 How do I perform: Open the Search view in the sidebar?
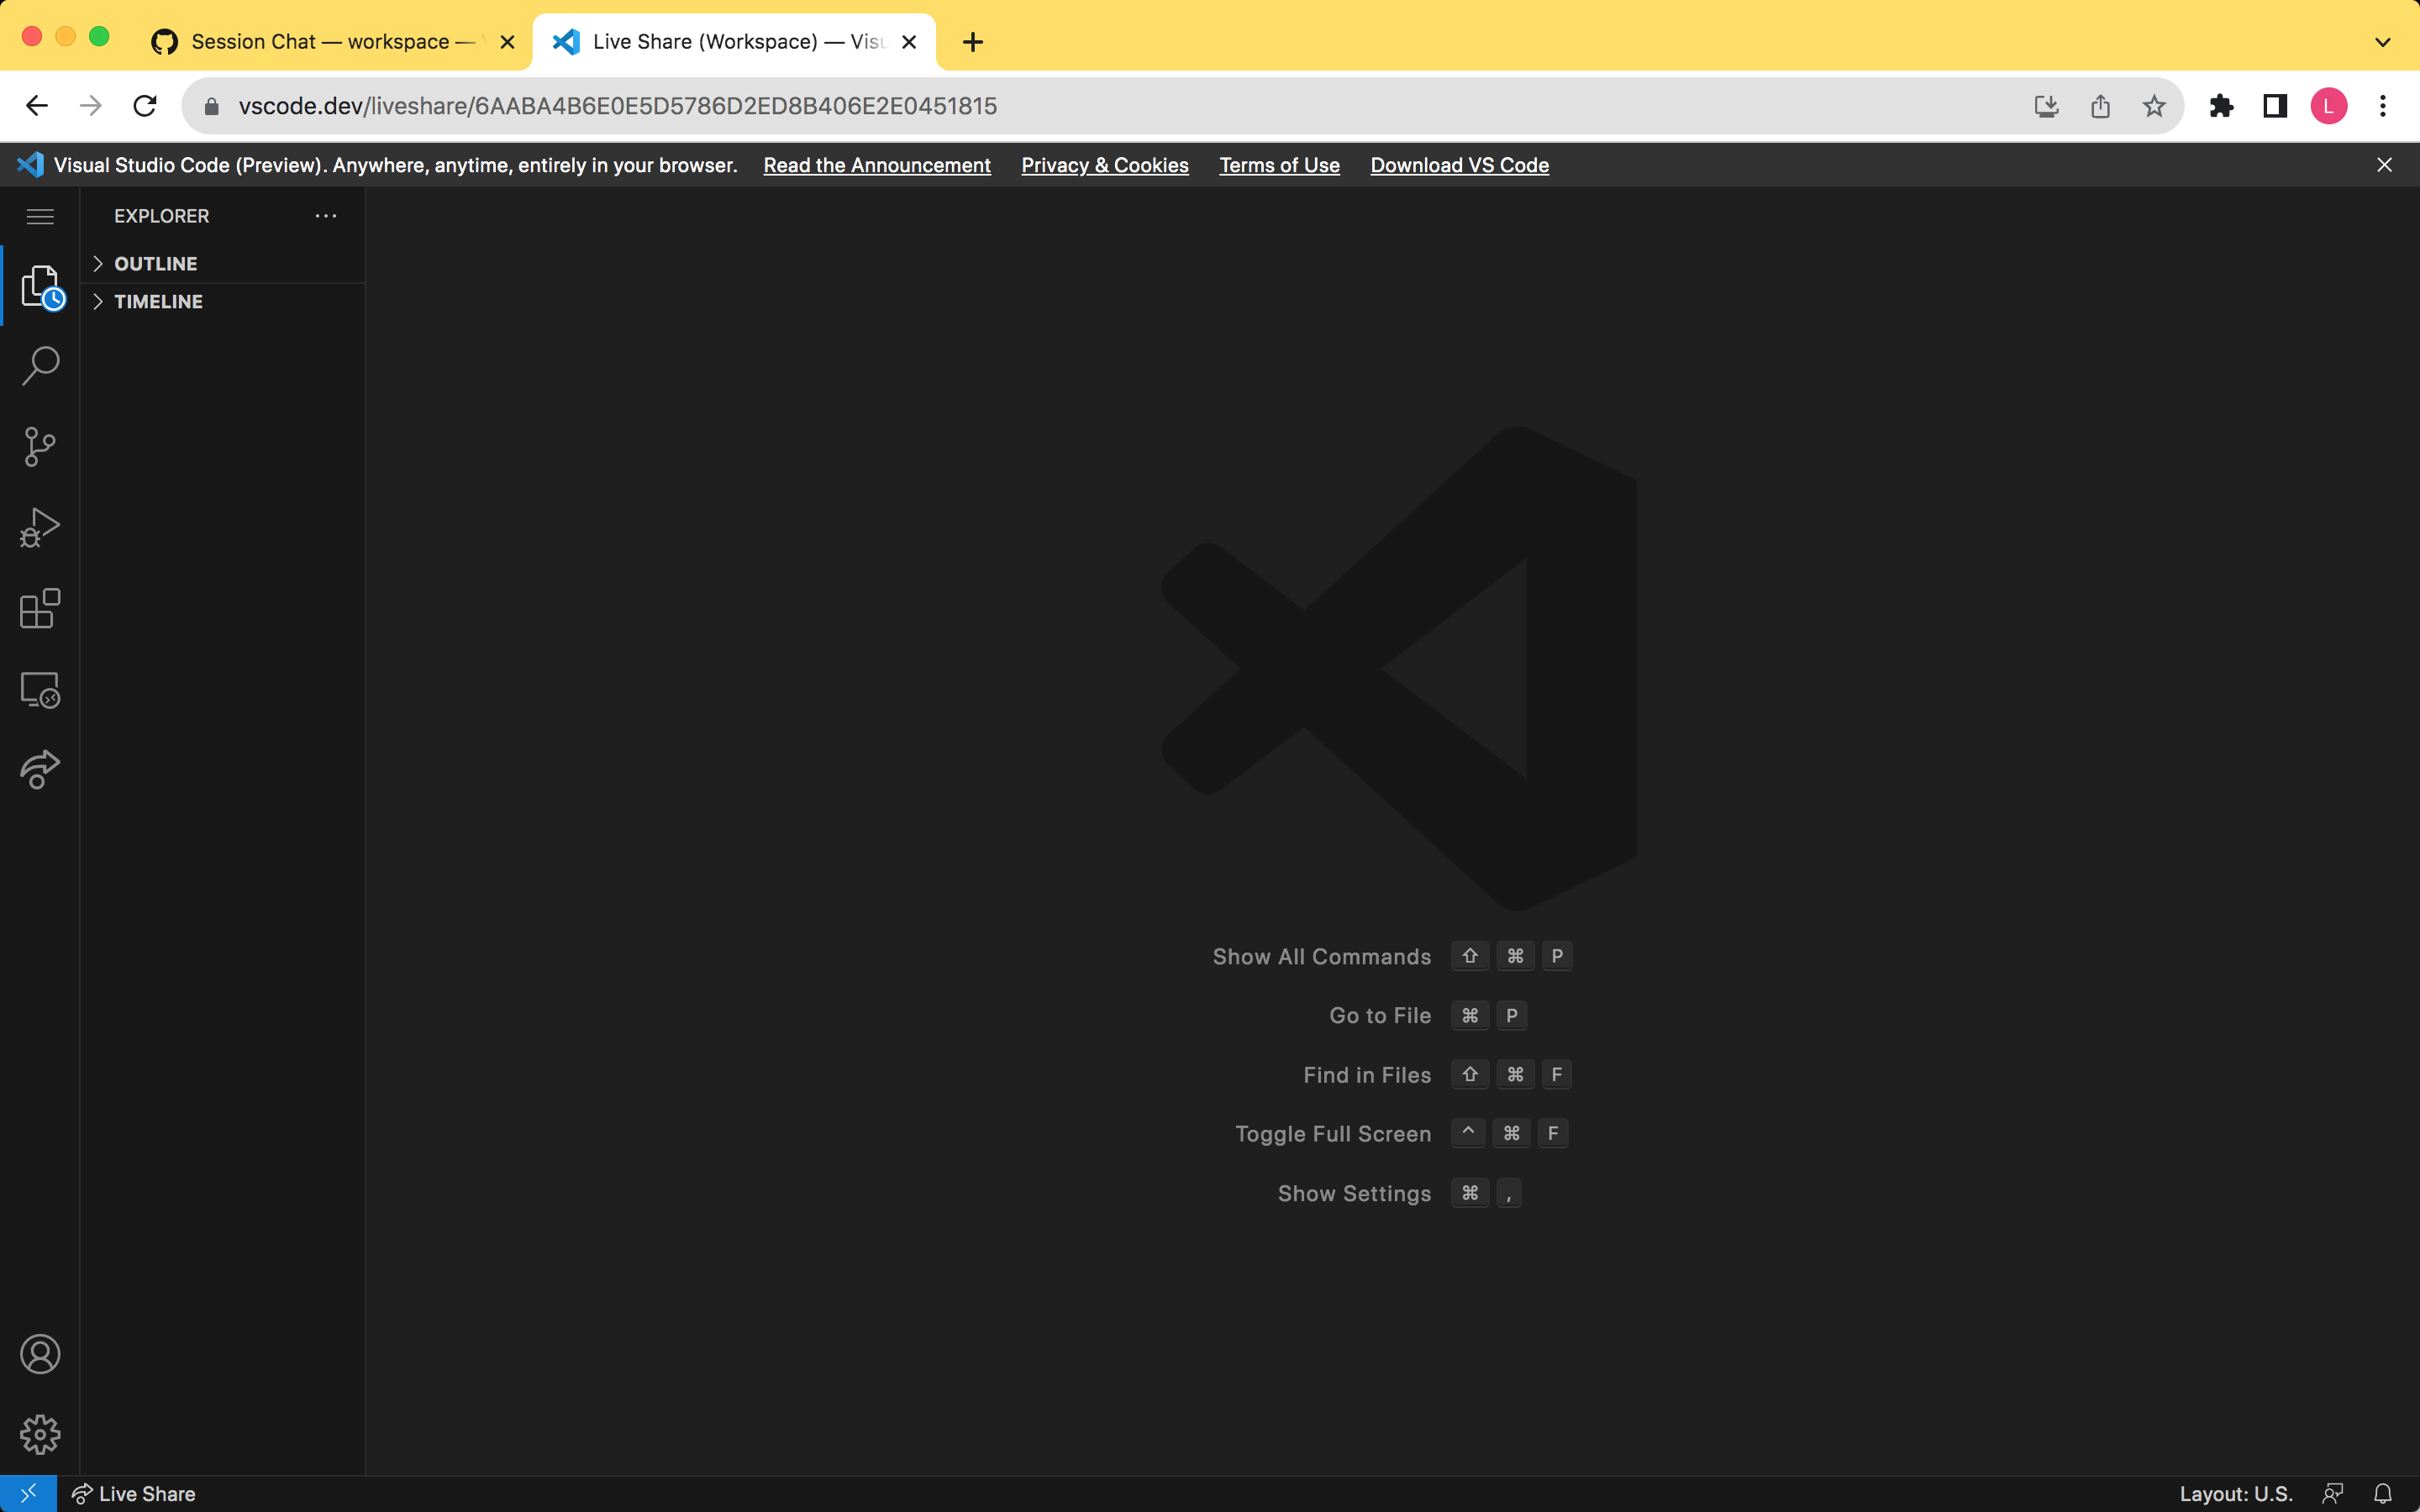click(40, 366)
